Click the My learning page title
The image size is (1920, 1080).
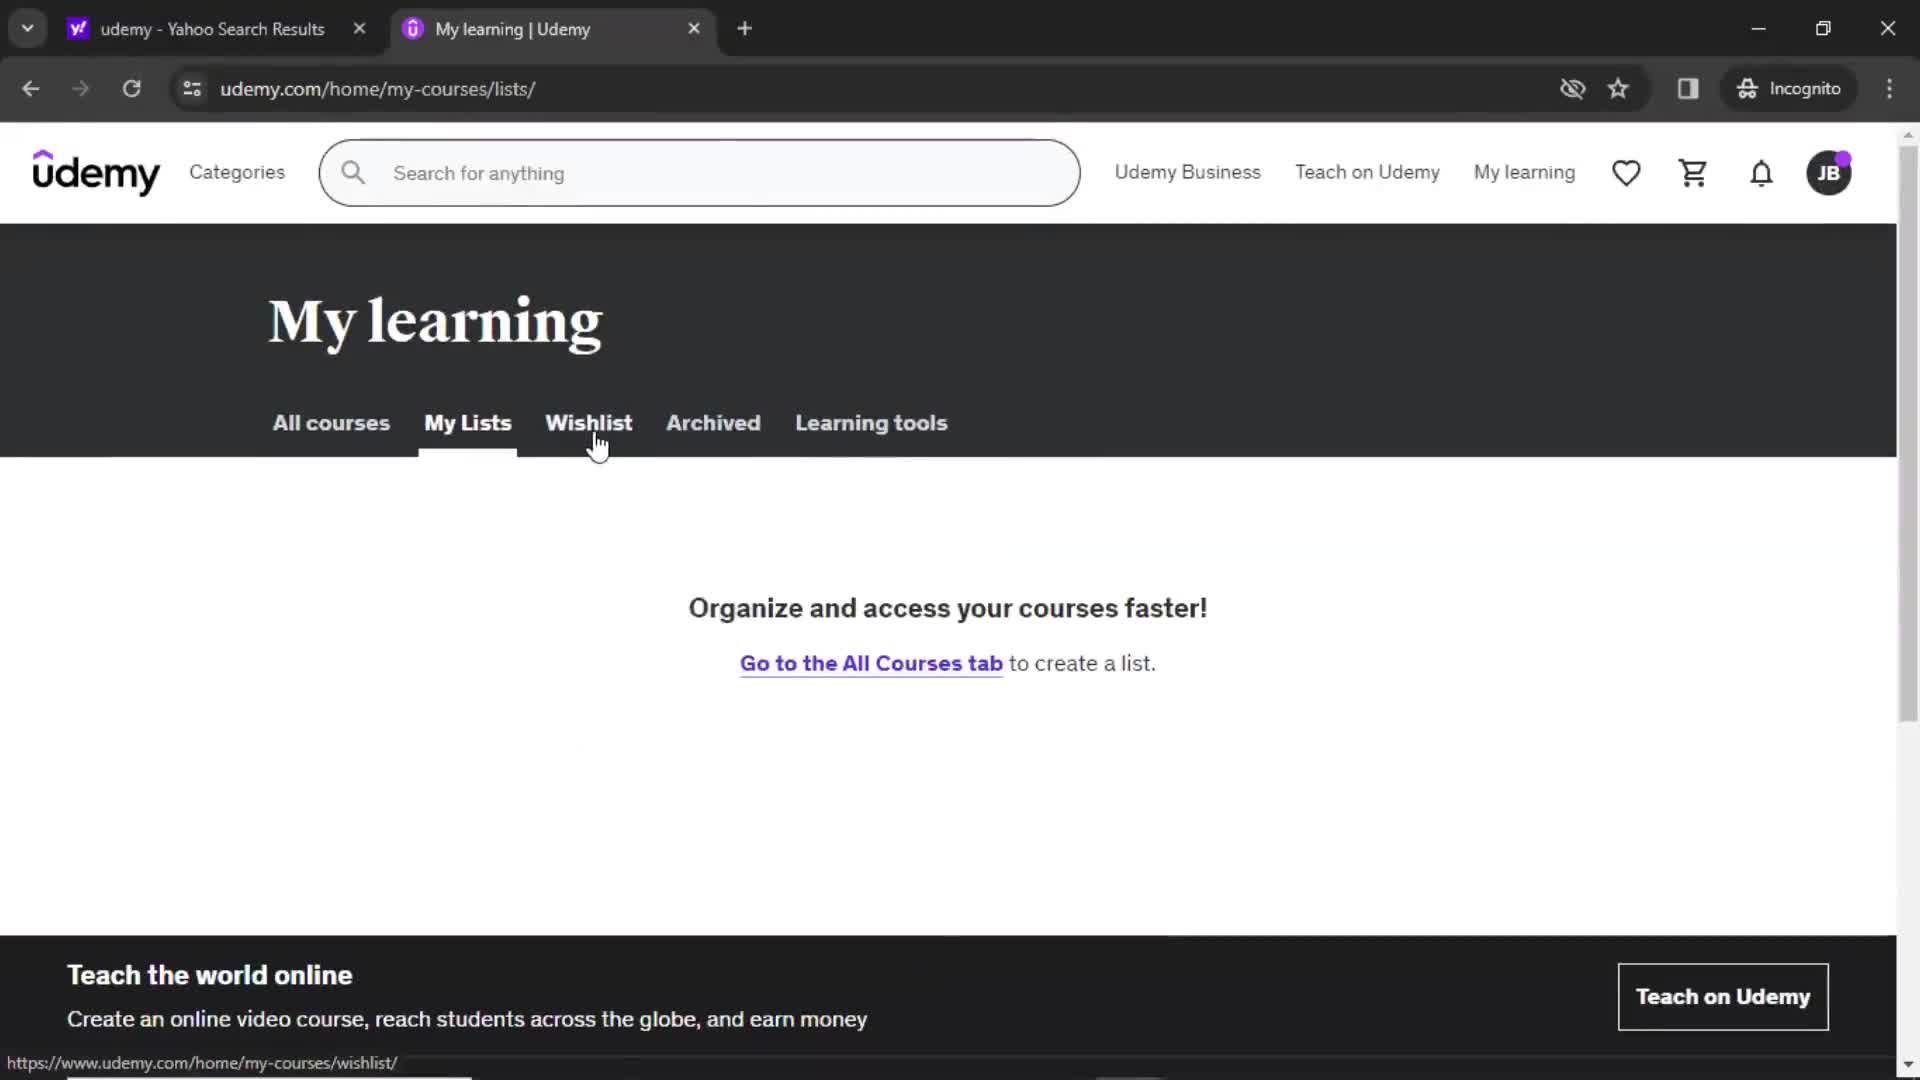pos(435,322)
